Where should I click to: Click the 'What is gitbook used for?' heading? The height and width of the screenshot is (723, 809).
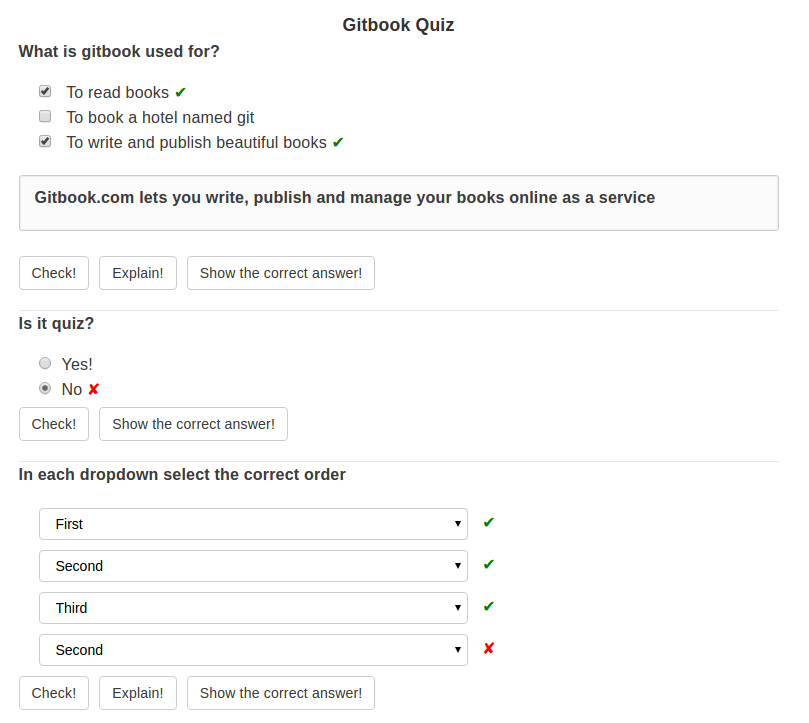pos(119,52)
